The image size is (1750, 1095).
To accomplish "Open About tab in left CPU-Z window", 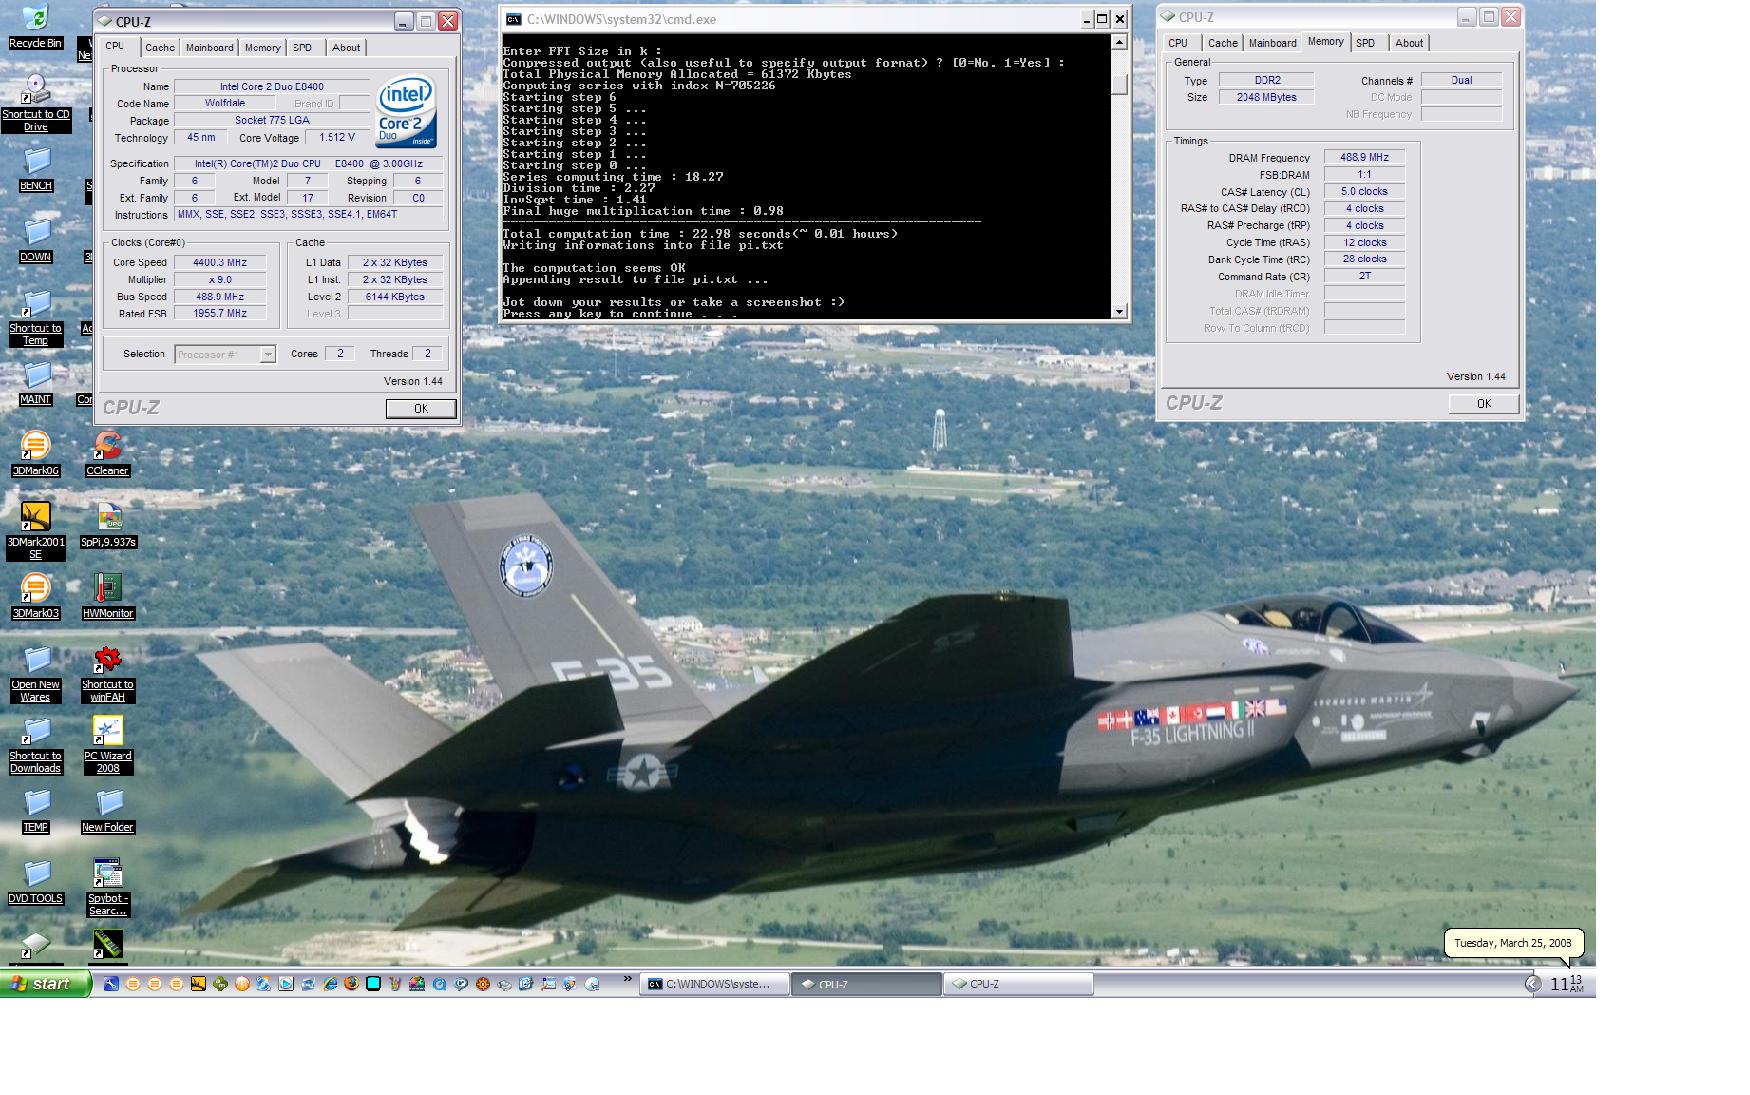I will pyautogui.click(x=346, y=47).
